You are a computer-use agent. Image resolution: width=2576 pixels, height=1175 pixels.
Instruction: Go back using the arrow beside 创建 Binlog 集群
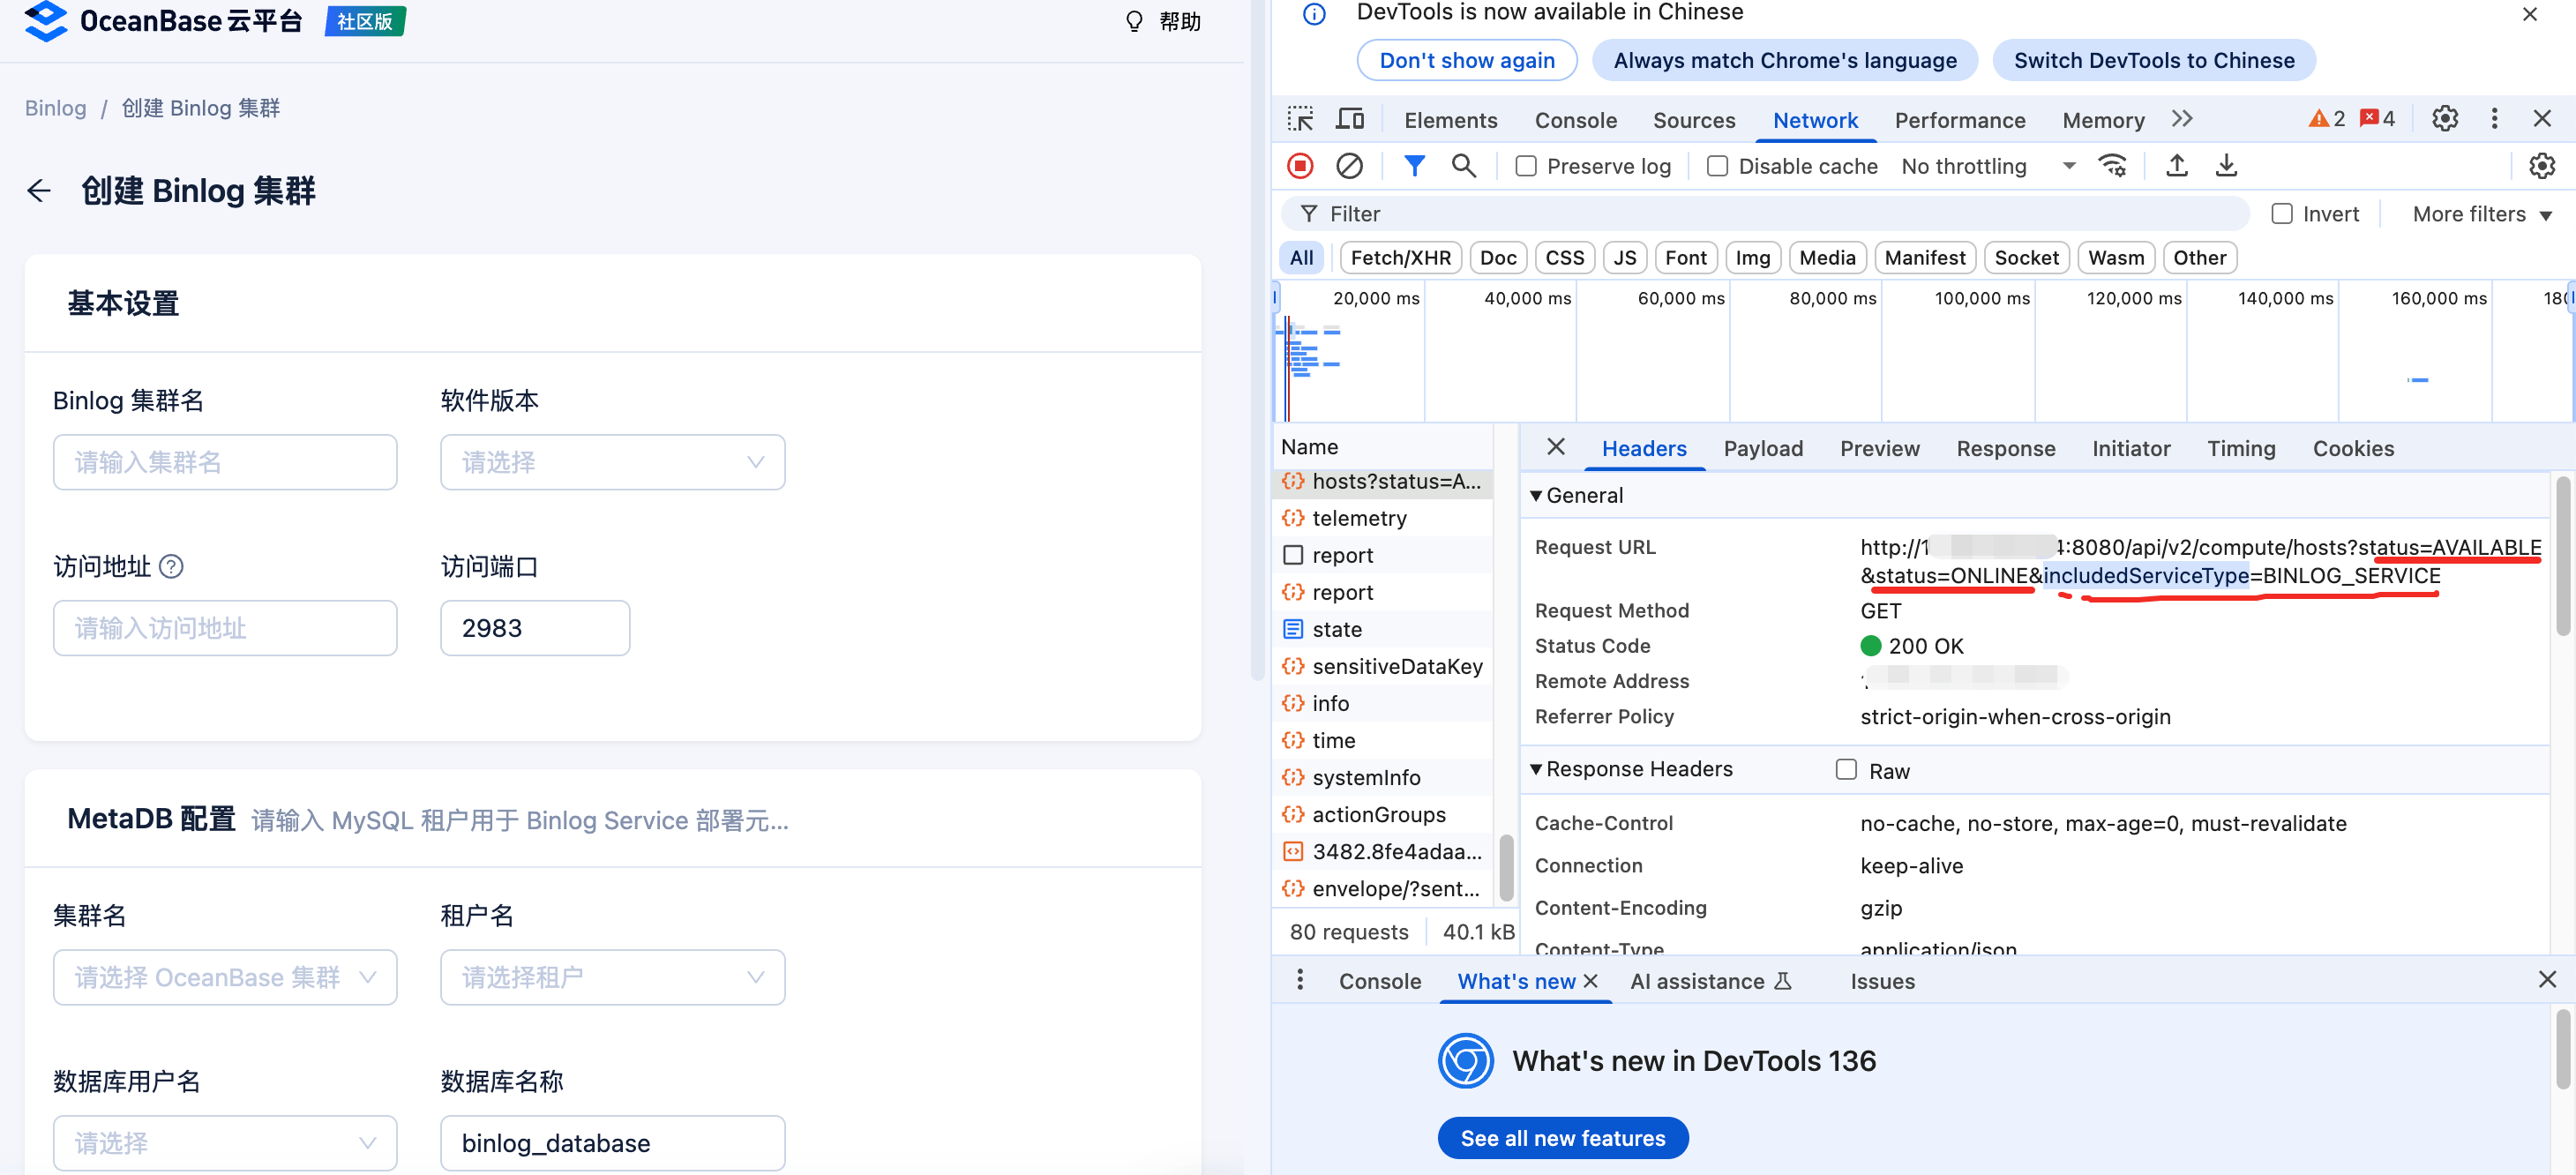coord(39,191)
